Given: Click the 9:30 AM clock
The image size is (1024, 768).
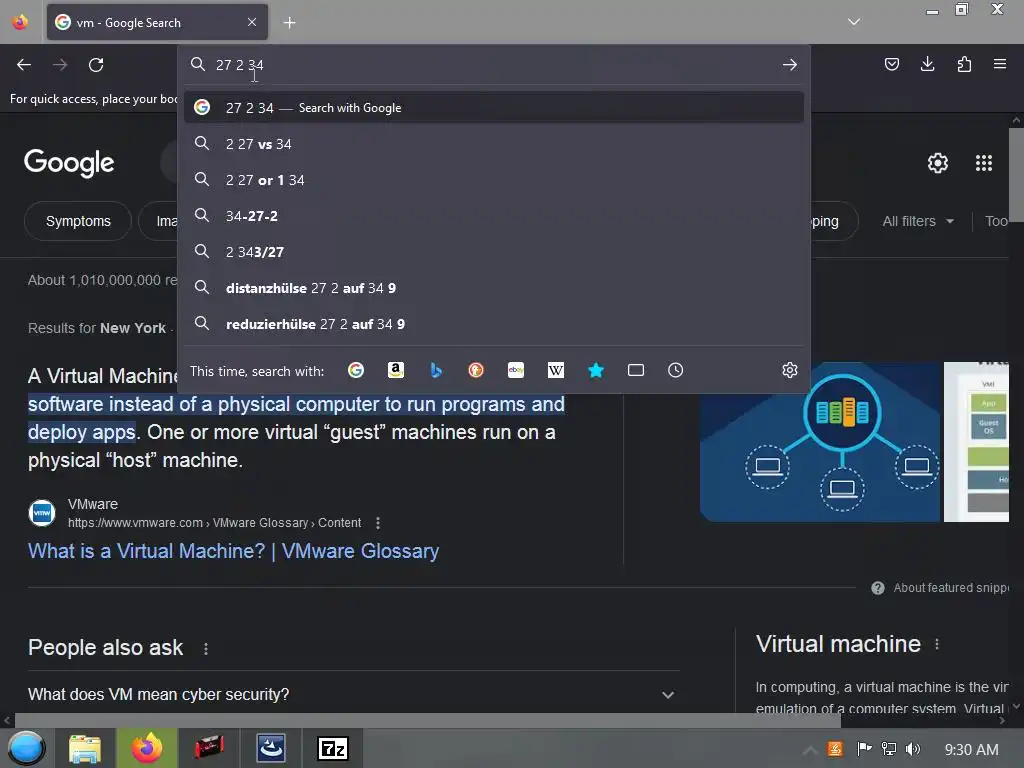Looking at the screenshot, I should pos(971,749).
